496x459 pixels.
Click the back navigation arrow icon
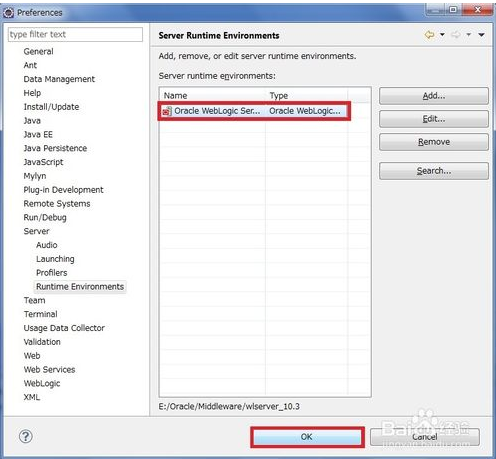click(x=429, y=35)
